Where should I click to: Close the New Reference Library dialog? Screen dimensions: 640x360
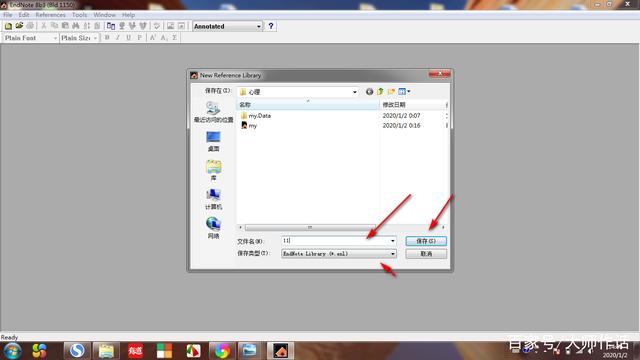coord(440,74)
